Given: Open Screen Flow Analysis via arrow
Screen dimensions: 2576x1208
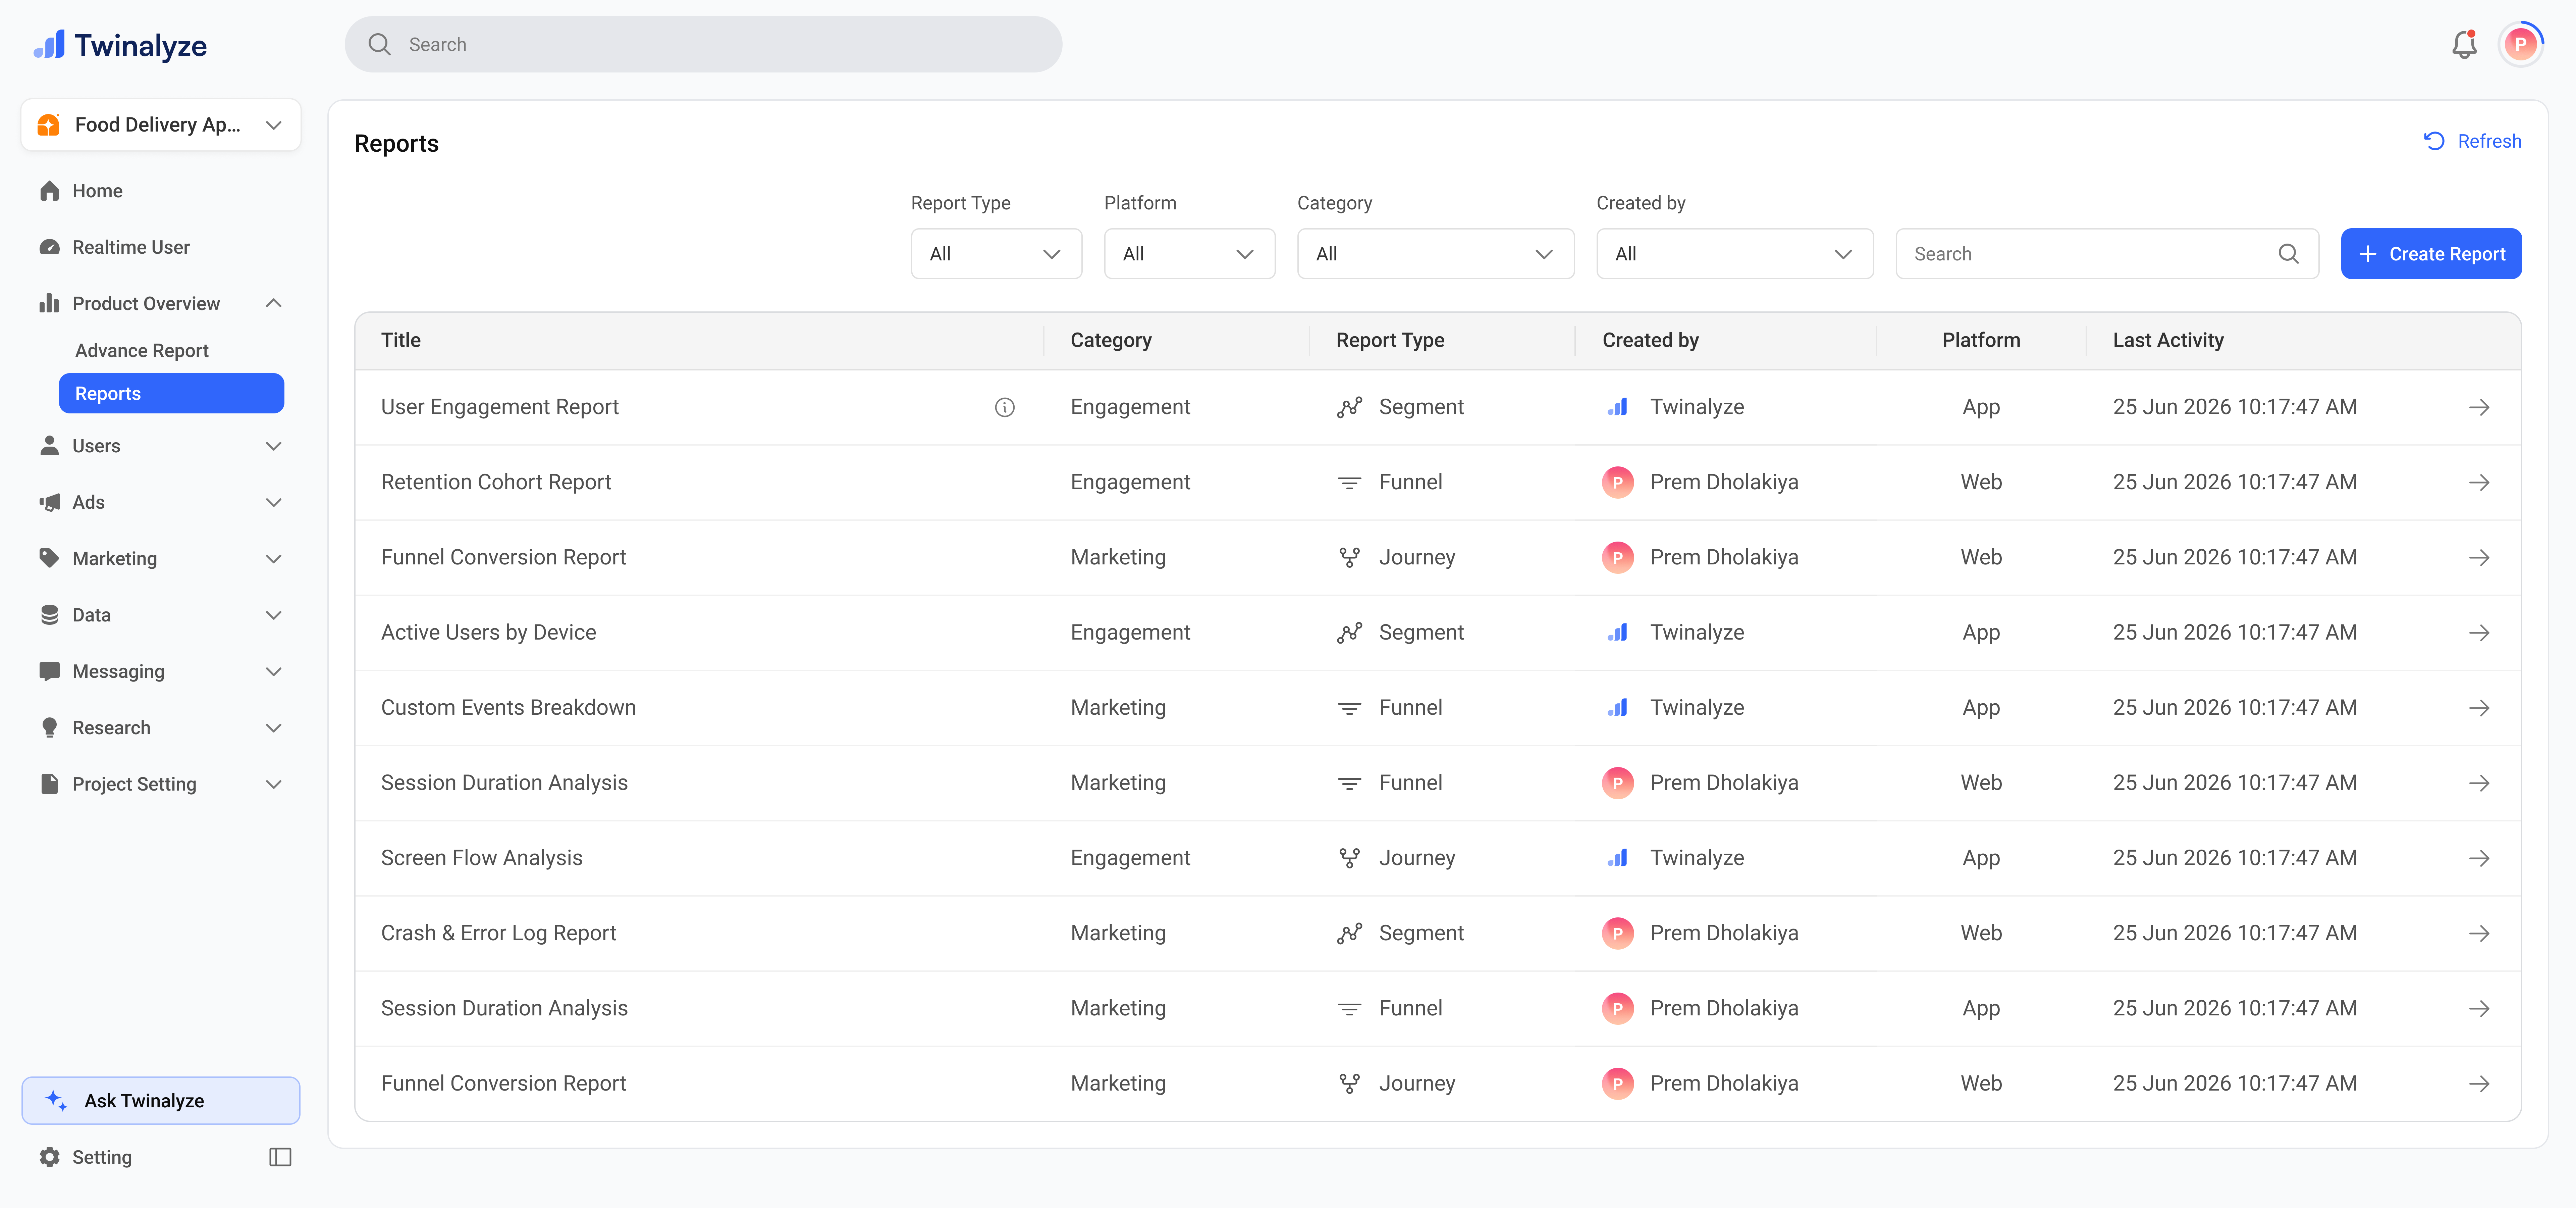Looking at the screenshot, I should tap(2479, 858).
